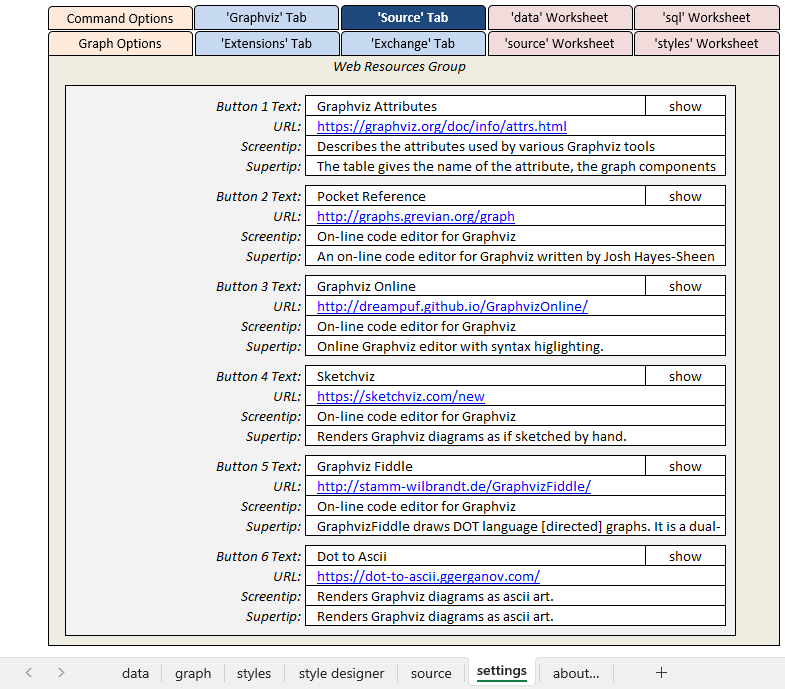Toggle the 'show' cell for Sketchviz
Image resolution: width=785 pixels, height=689 pixels.
[x=685, y=377]
